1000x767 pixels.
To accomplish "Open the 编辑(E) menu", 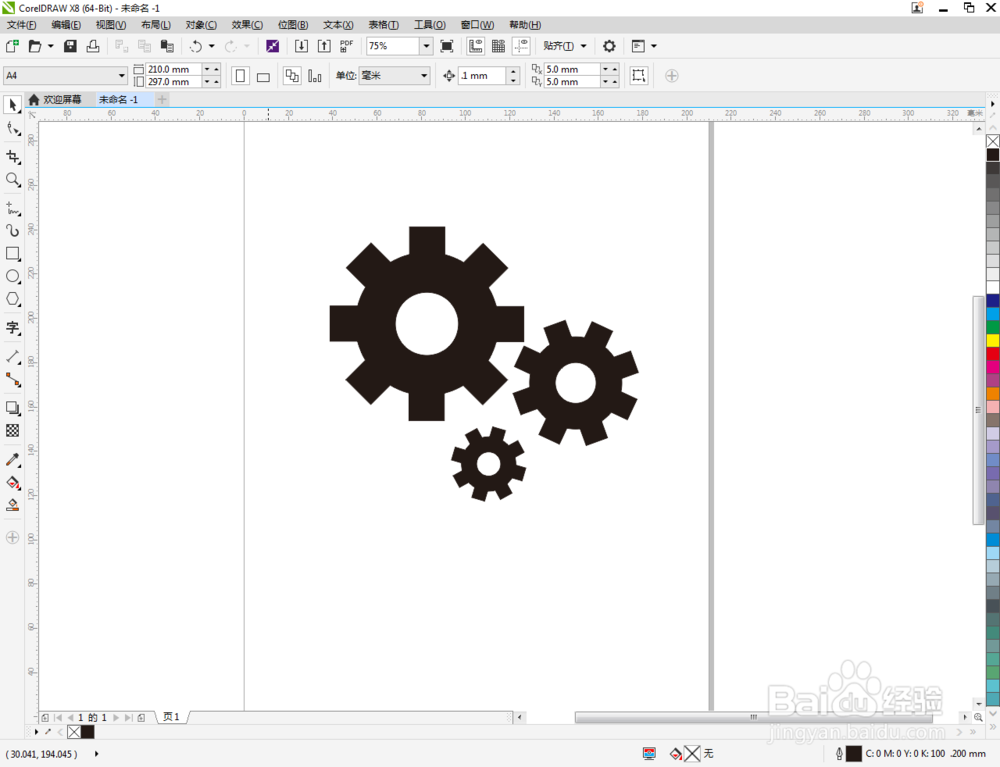I will click(66, 25).
